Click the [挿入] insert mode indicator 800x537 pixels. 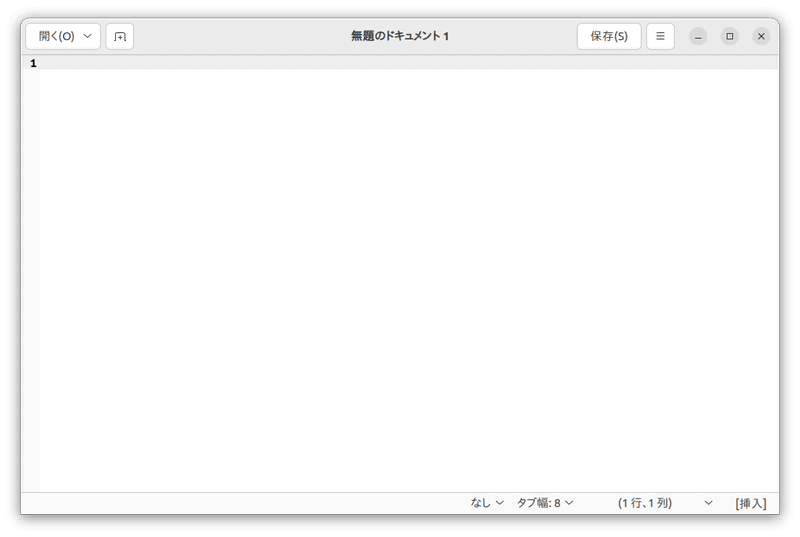[751, 503]
